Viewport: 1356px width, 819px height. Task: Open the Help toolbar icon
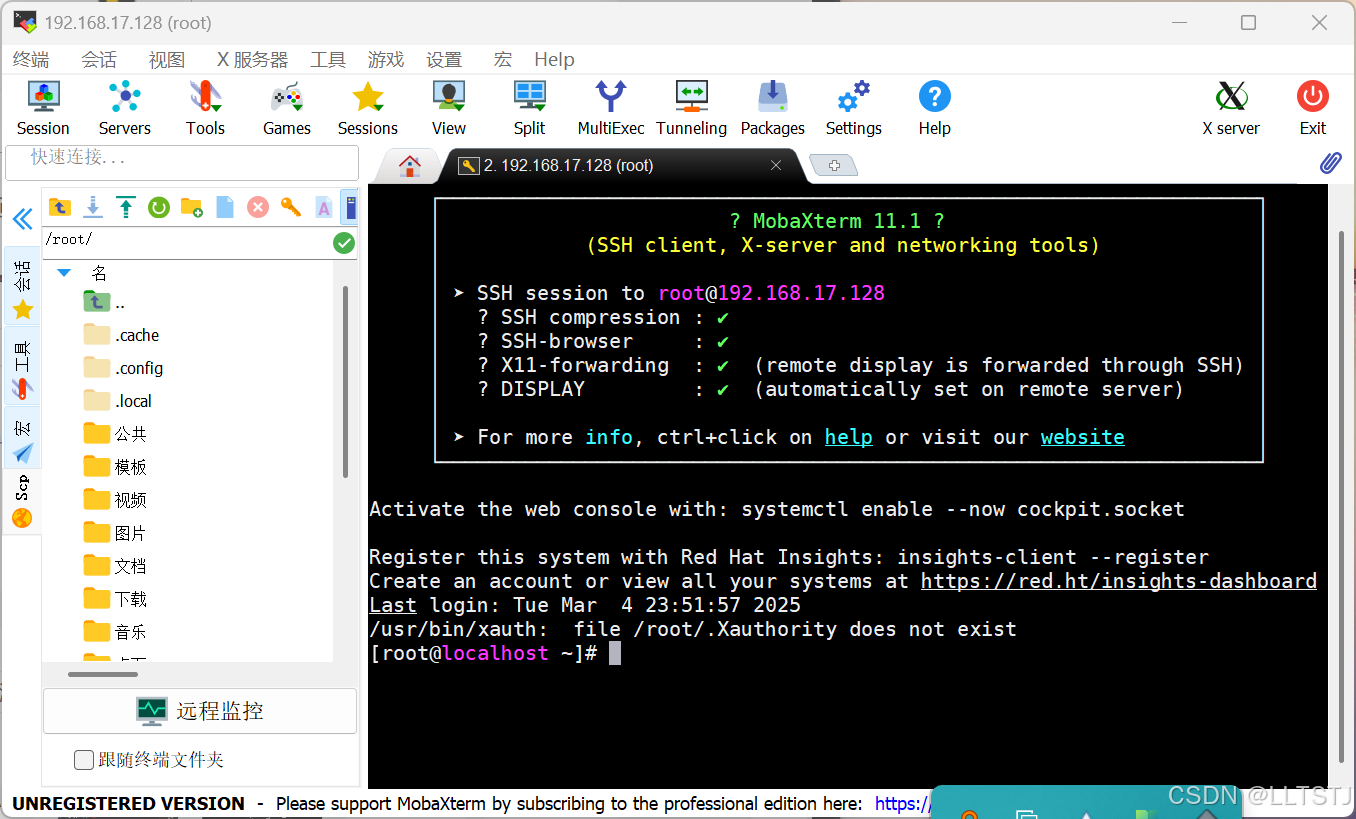tap(934, 108)
